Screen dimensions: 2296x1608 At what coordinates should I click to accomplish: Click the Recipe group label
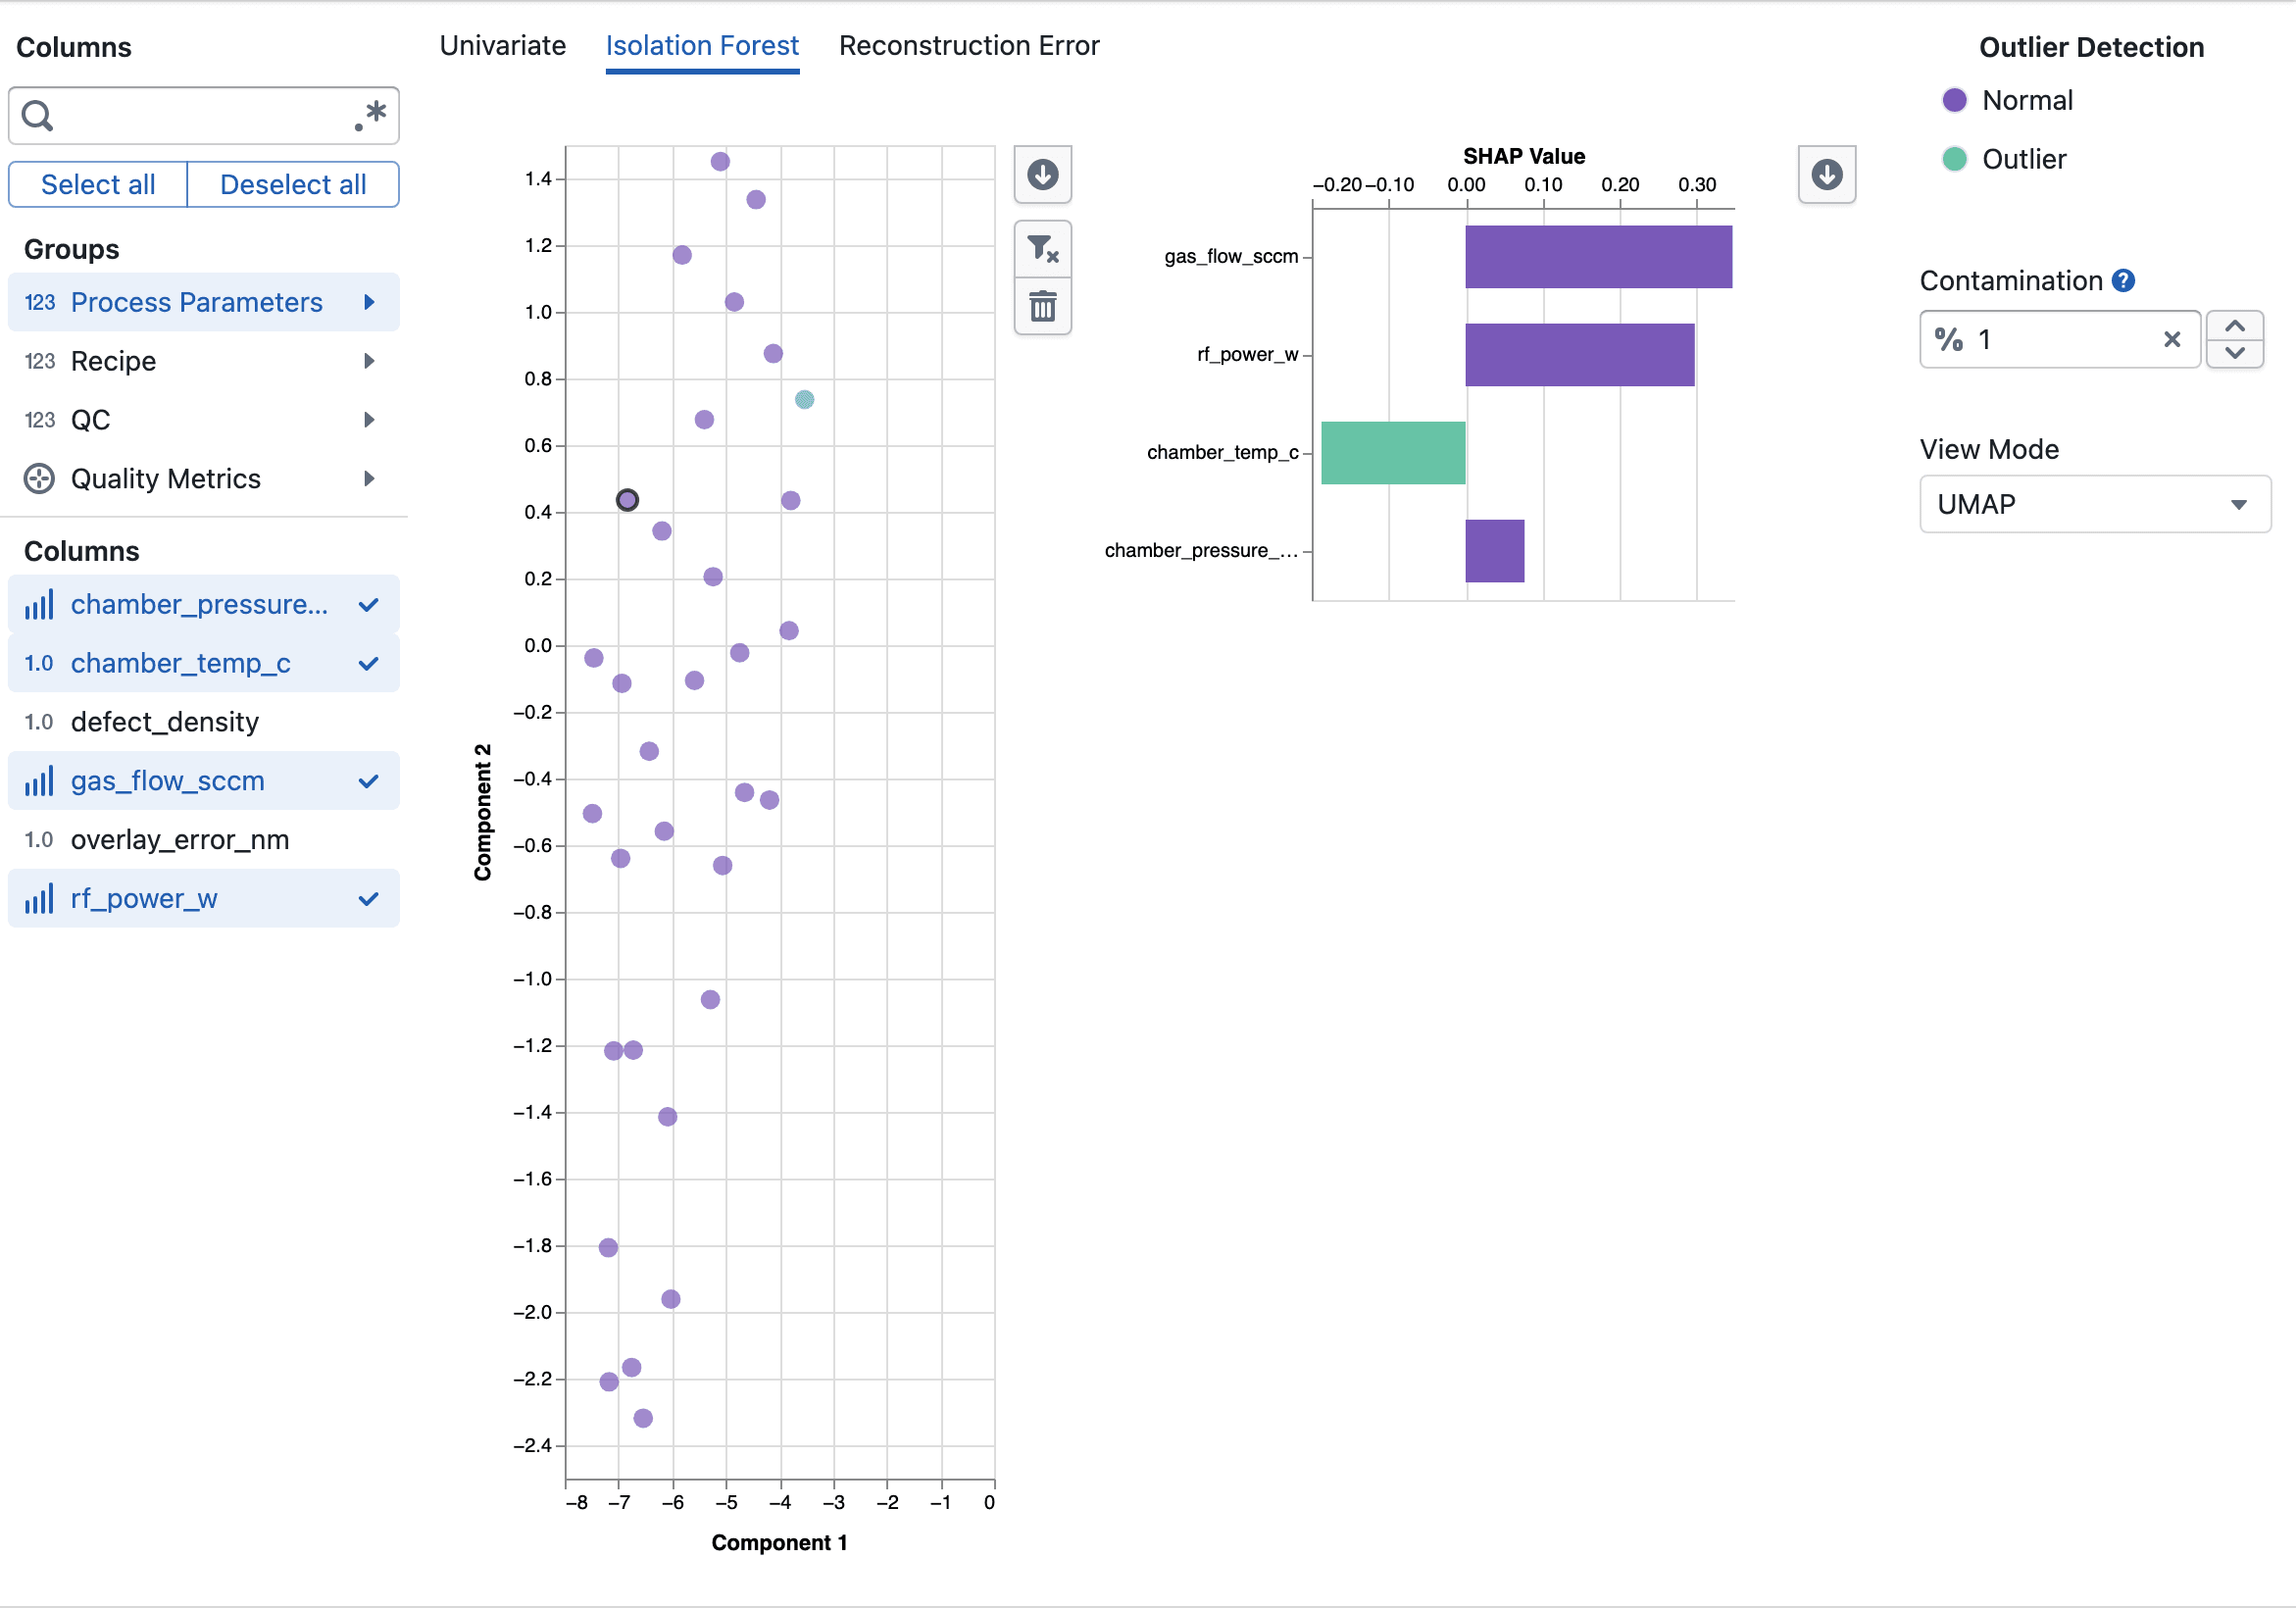114,361
